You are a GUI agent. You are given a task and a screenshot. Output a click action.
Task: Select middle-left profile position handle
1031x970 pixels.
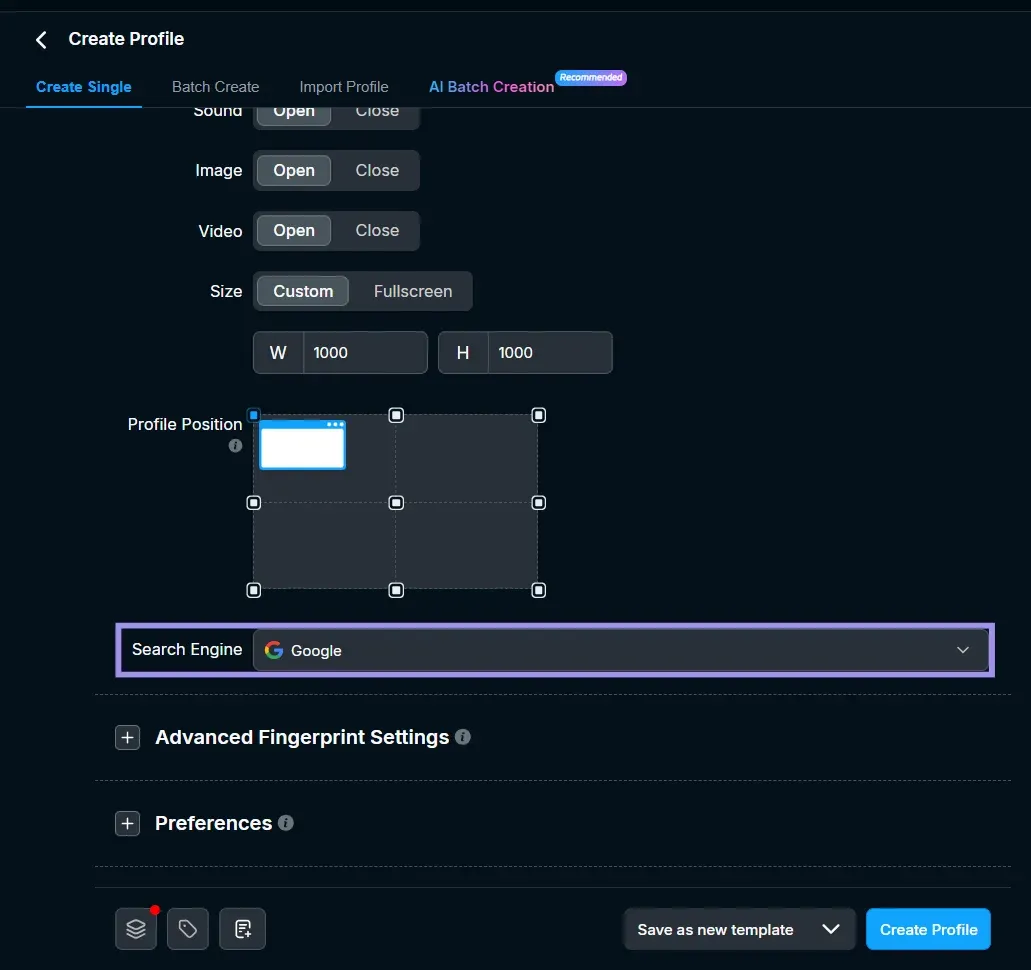[254, 502]
